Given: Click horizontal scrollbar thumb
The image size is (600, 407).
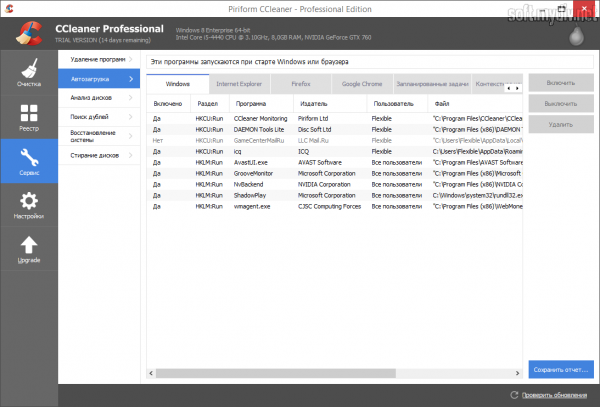Looking at the screenshot, I should (276, 373).
